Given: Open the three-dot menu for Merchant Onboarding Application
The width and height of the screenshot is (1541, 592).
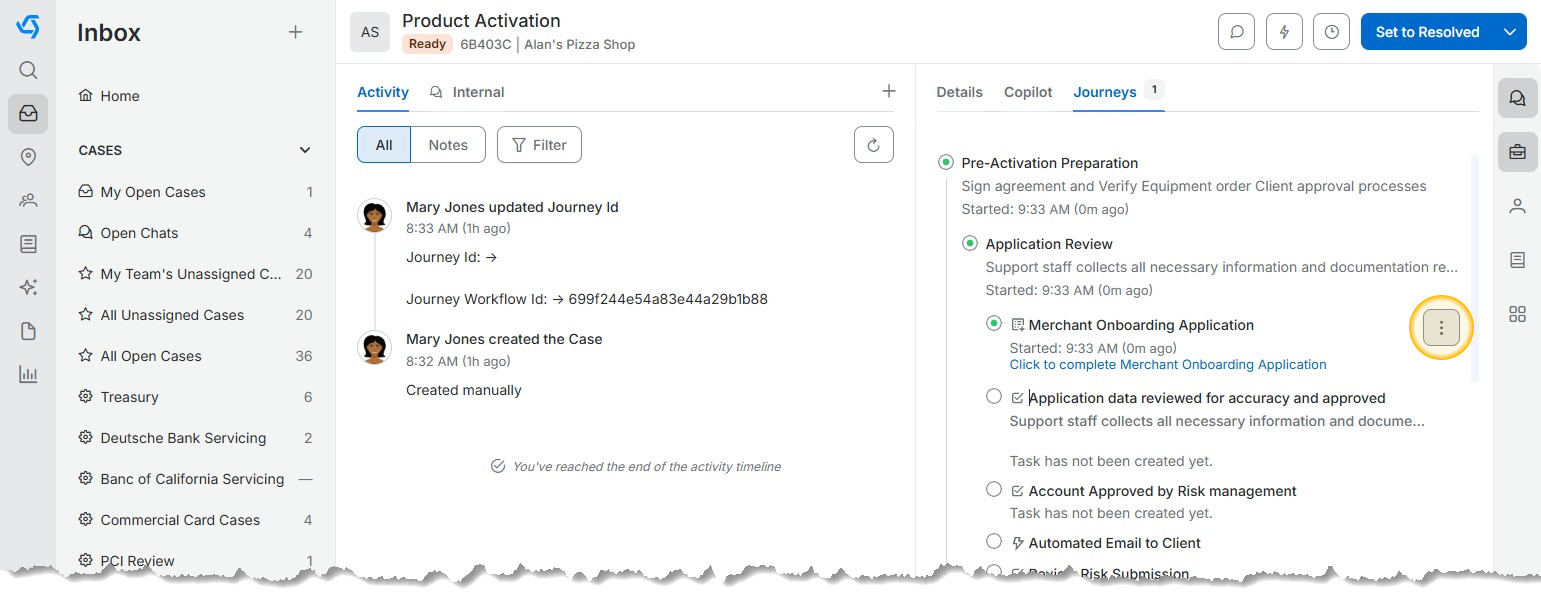Looking at the screenshot, I should click(1441, 328).
